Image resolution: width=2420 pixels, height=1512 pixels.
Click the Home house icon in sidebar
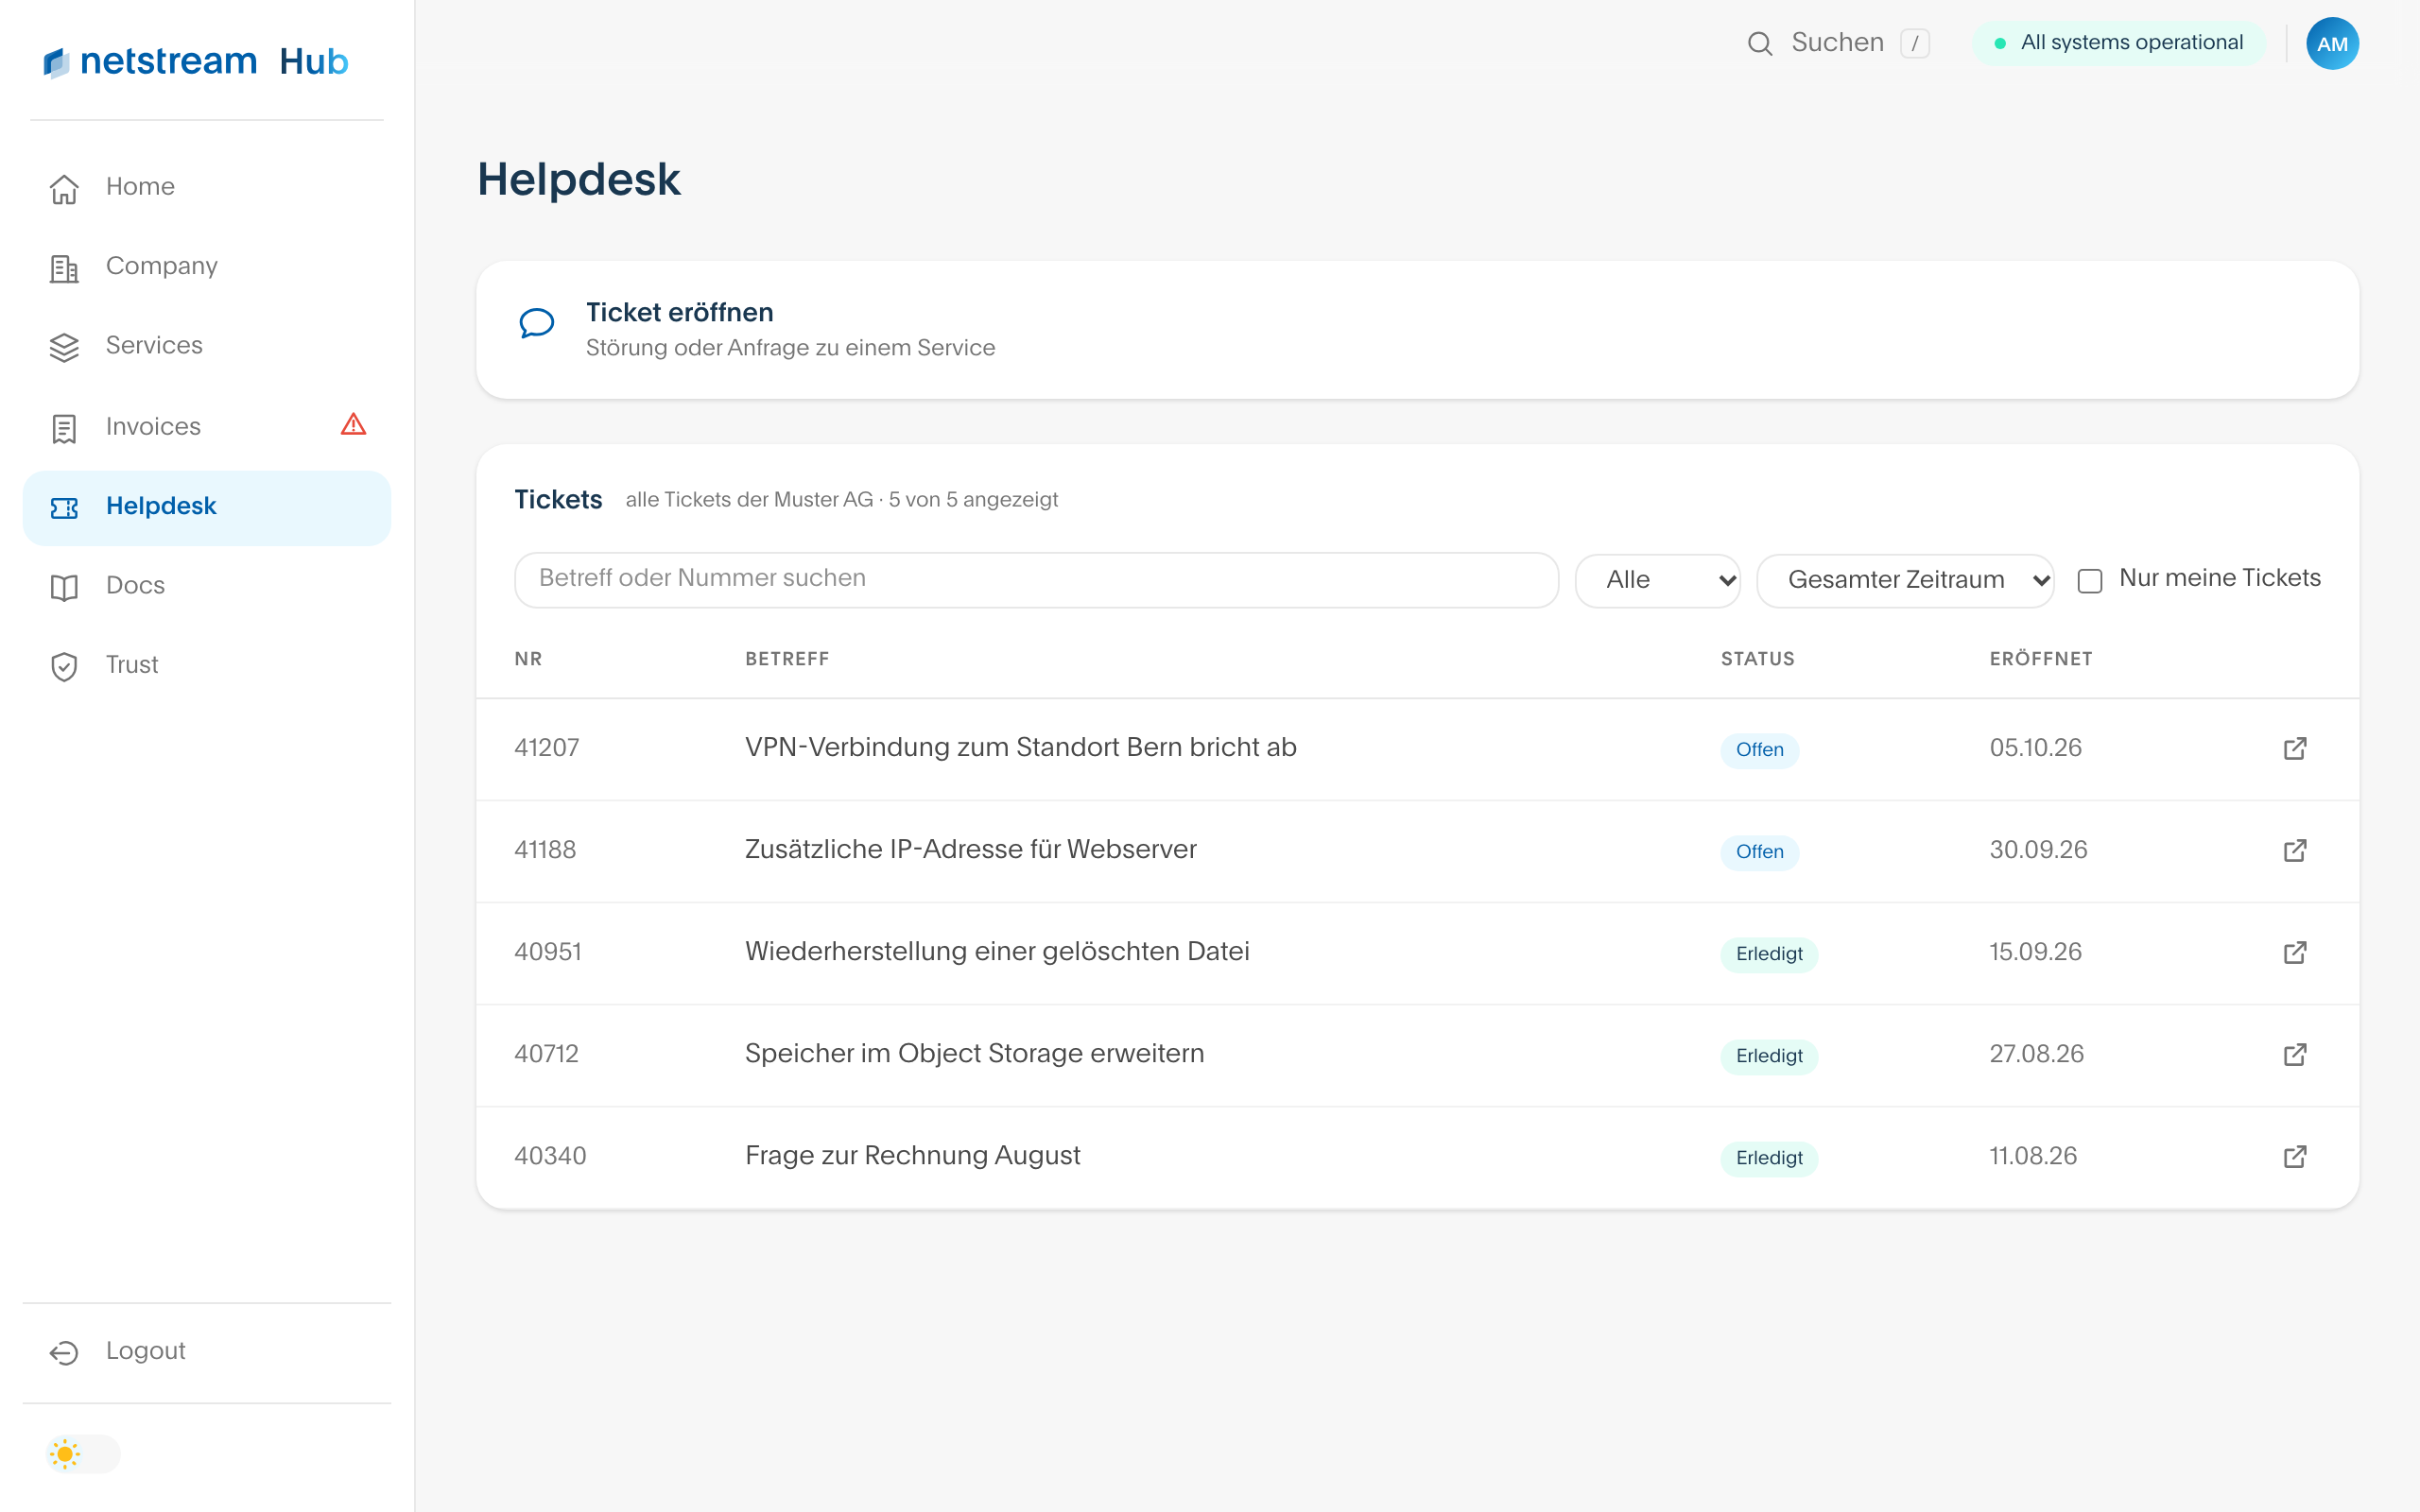(64, 188)
